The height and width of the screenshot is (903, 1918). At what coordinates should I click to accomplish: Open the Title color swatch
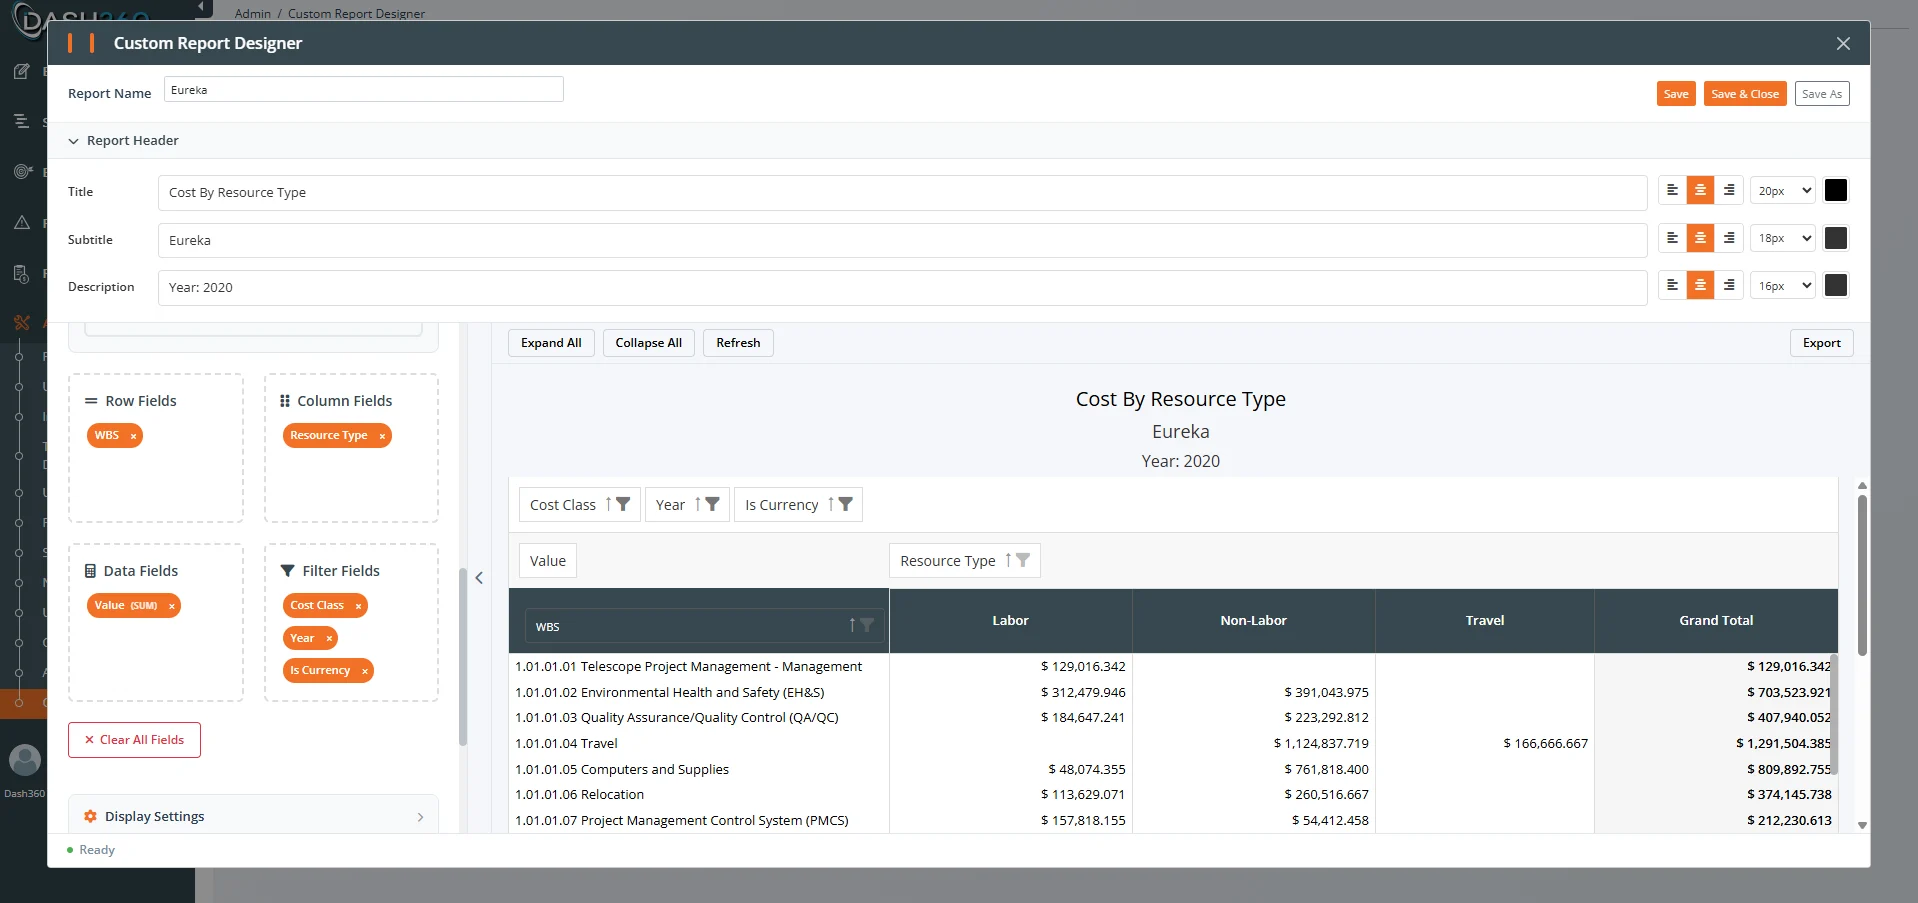(1836, 190)
